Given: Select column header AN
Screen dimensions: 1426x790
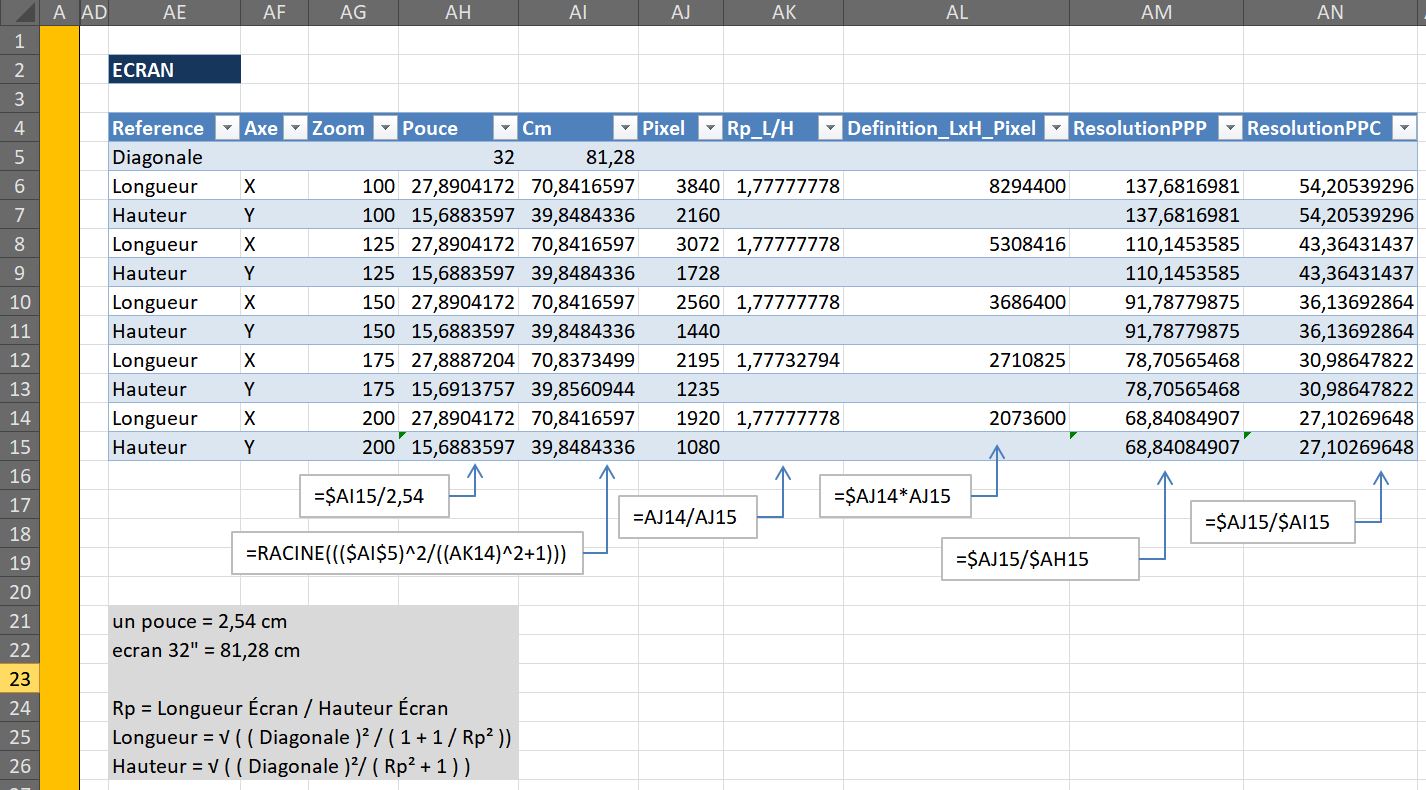Looking at the screenshot, I should click(1331, 12).
